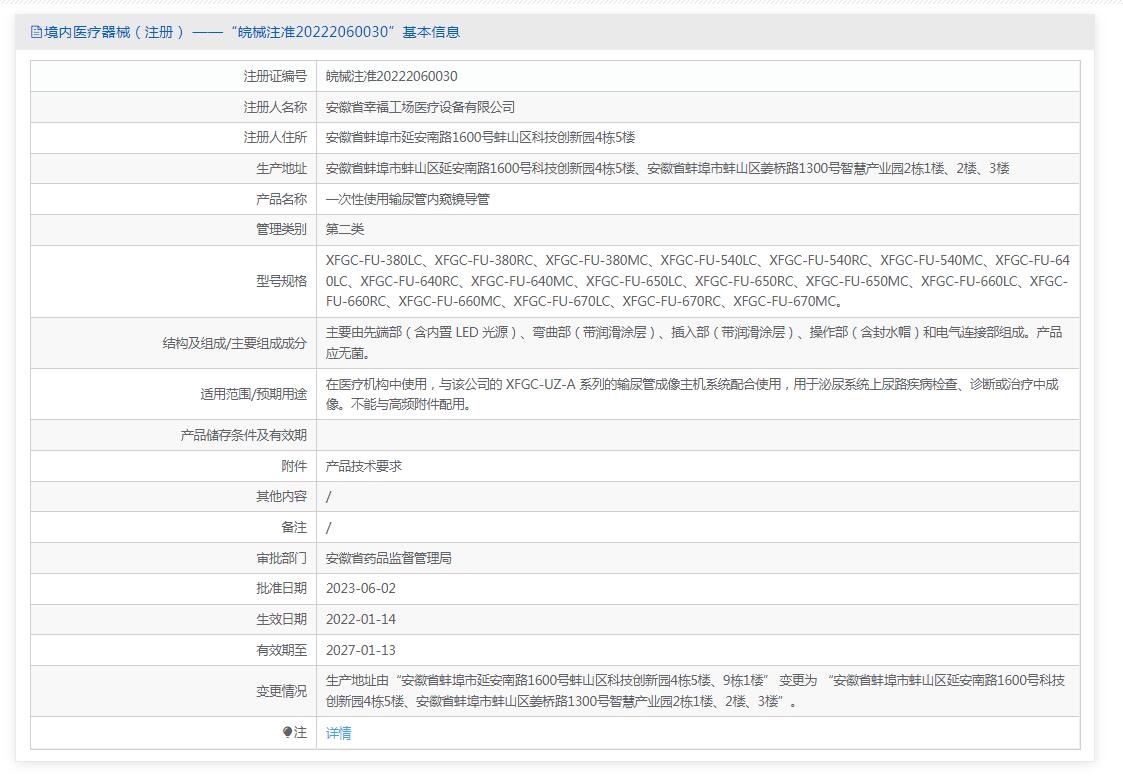1123x778 pixels.
Task: Select product name 一次性使用输尿管内窥镜导管
Action: (407, 199)
